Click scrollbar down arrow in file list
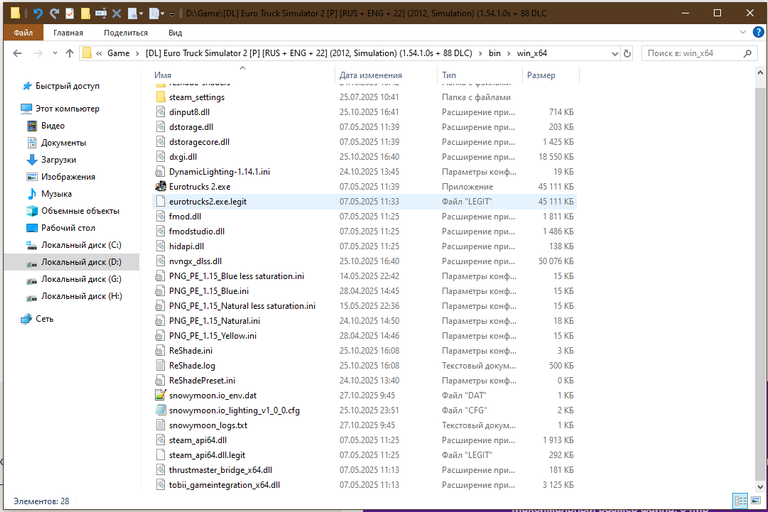 pyautogui.click(x=760, y=487)
